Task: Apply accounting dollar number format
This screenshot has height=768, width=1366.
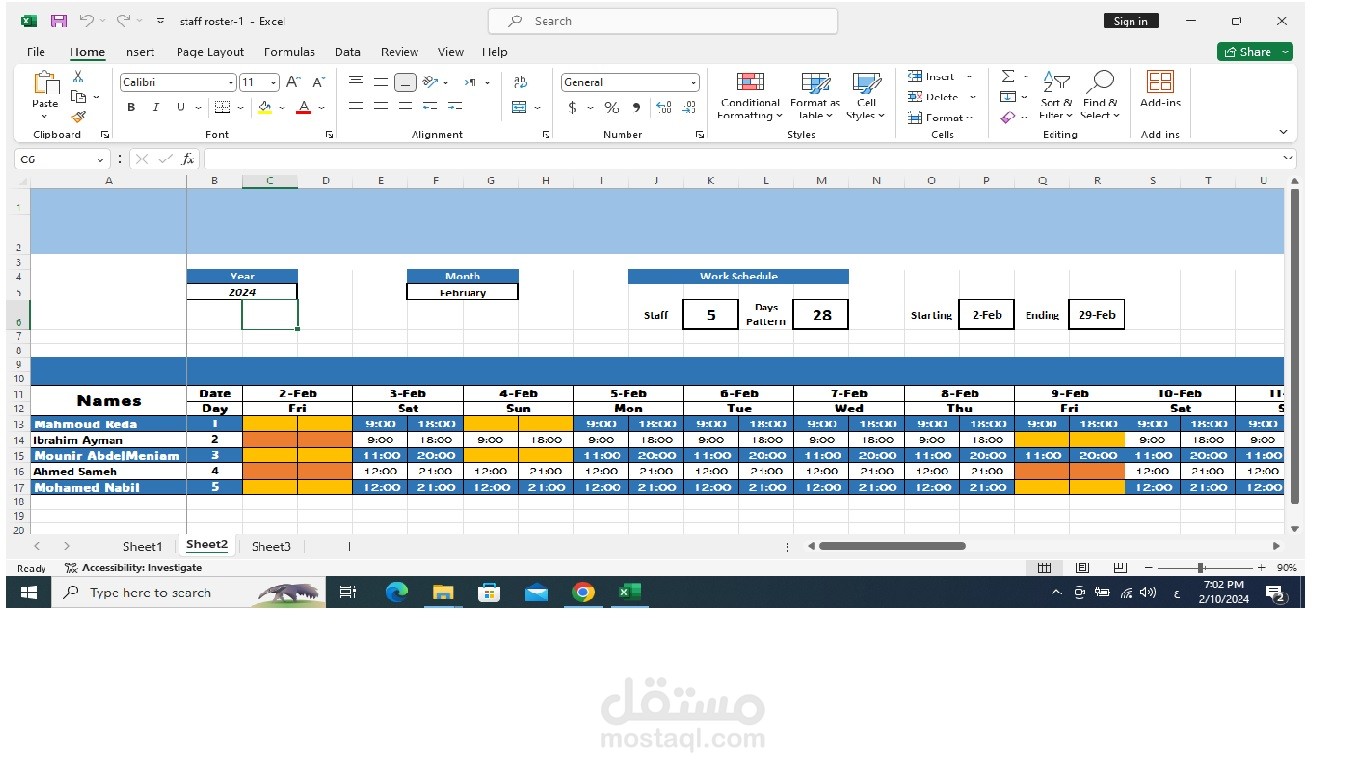Action: (572, 107)
